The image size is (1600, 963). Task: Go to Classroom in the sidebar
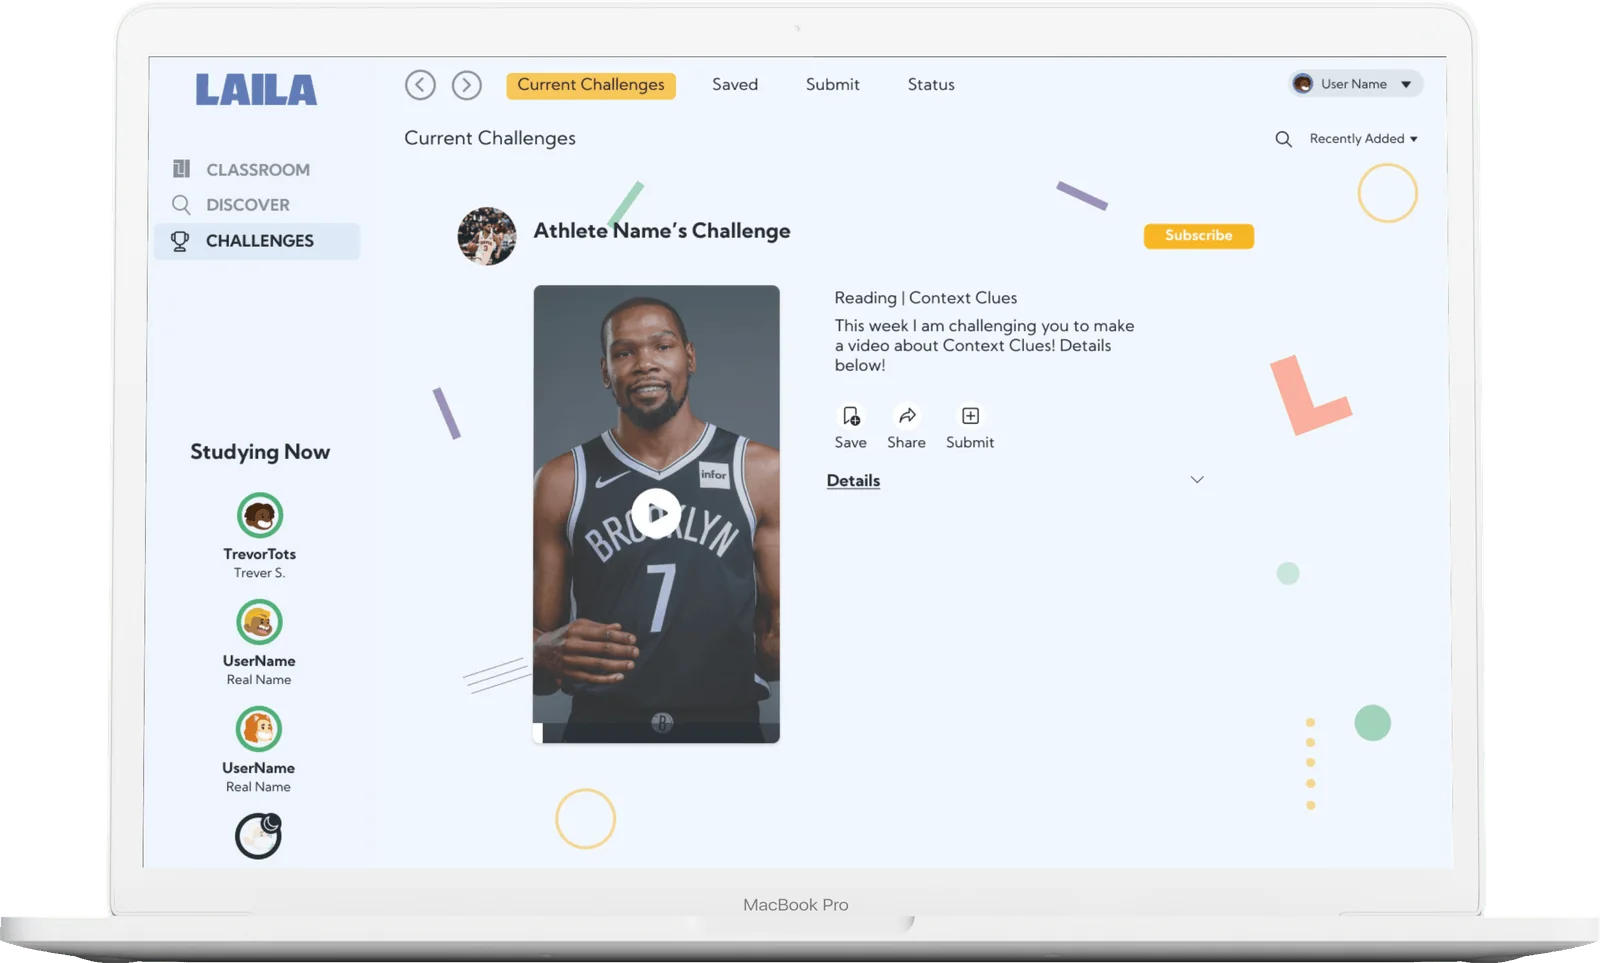[x=258, y=170]
